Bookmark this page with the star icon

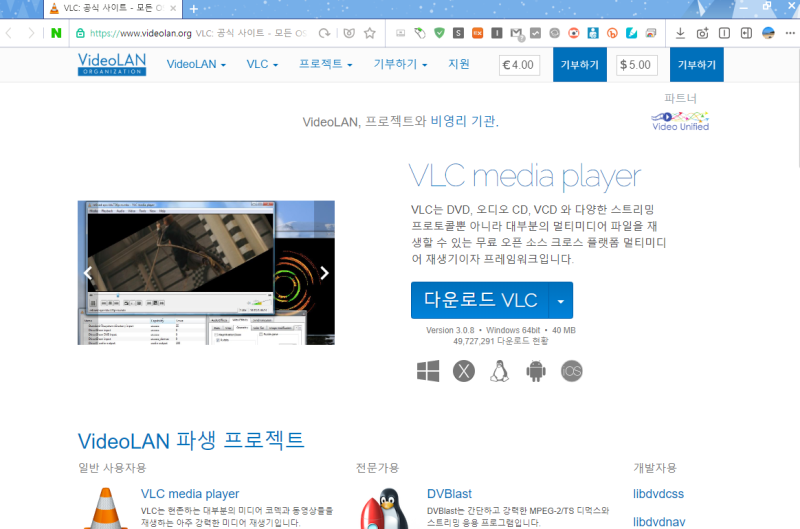click(370, 33)
